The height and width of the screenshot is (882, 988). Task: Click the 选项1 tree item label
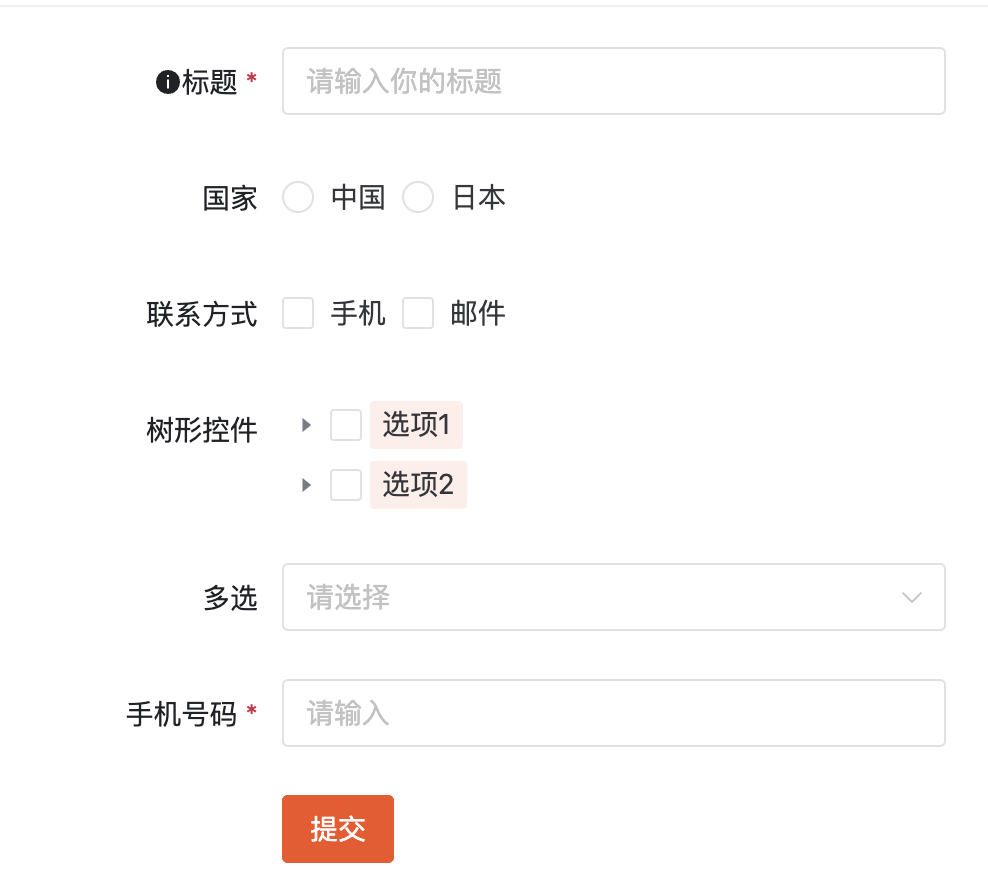click(x=415, y=425)
